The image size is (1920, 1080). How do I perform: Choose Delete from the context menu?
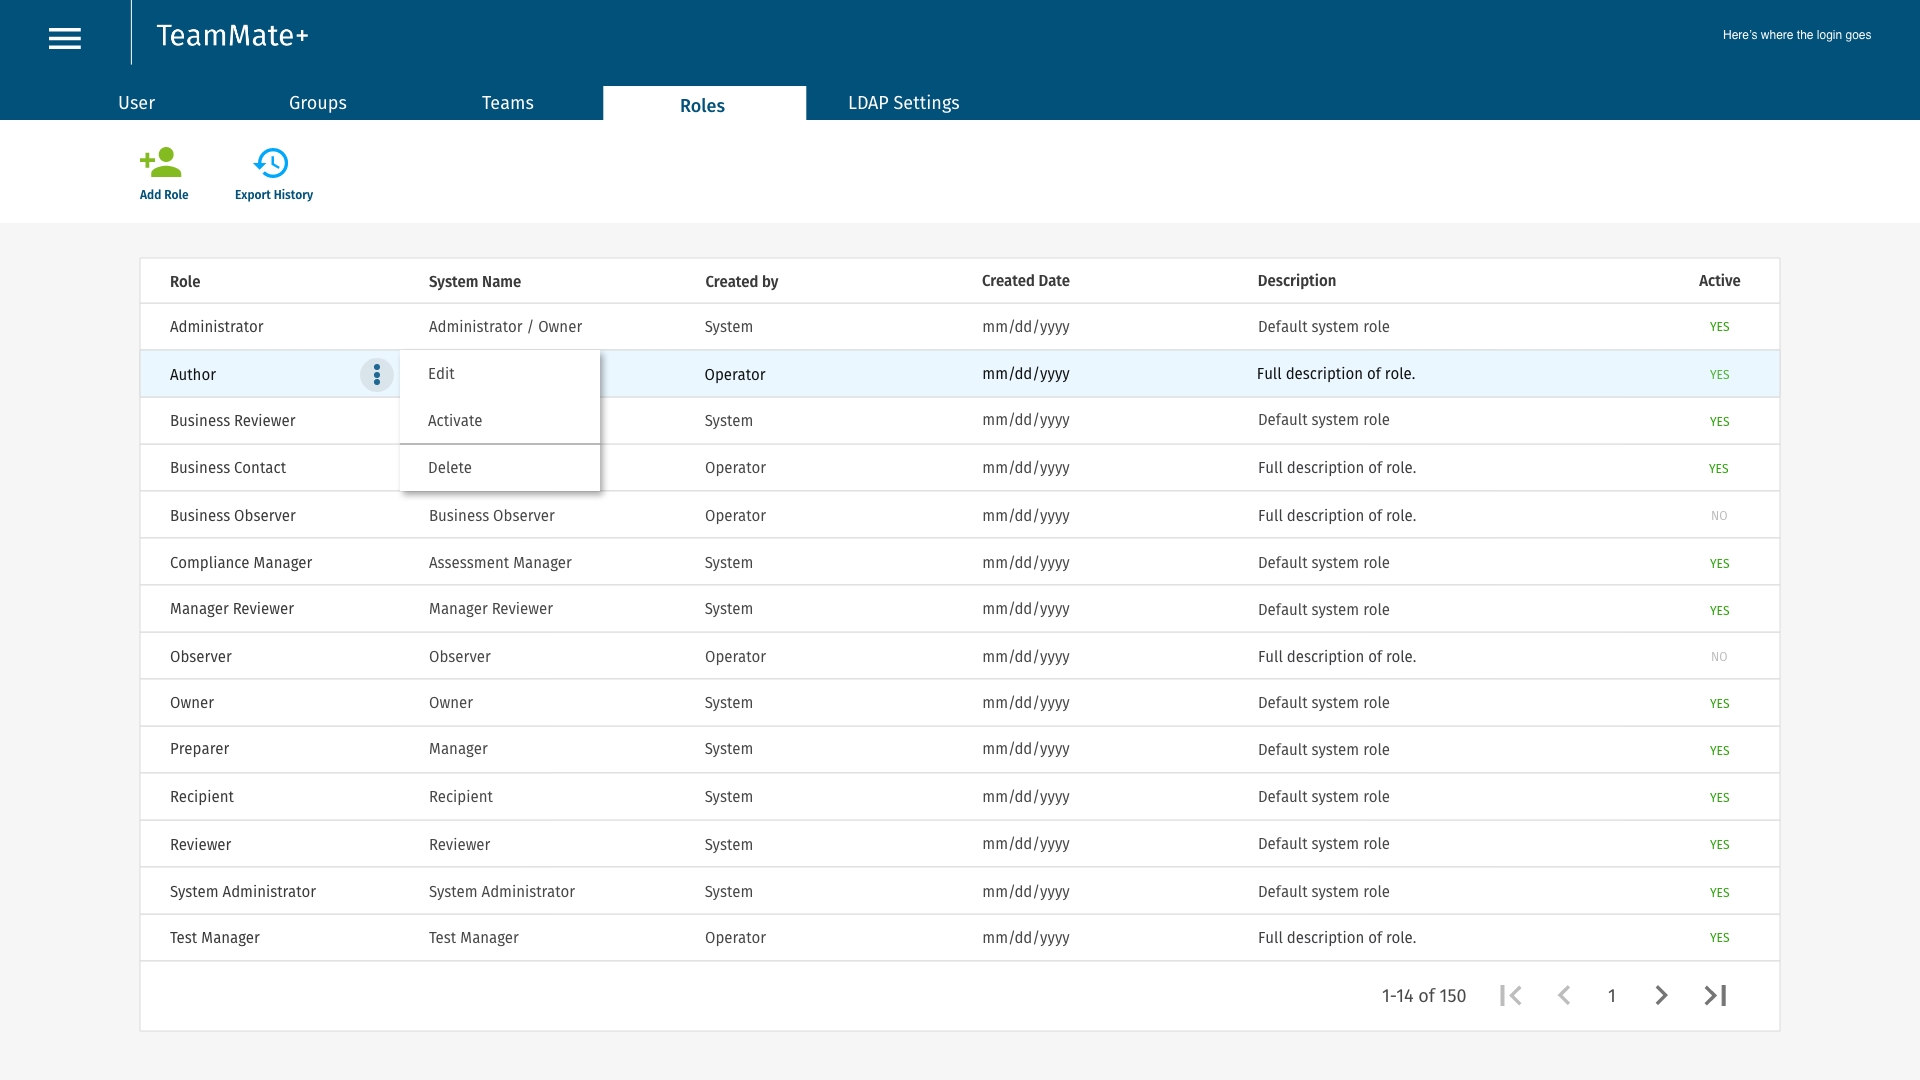point(450,468)
